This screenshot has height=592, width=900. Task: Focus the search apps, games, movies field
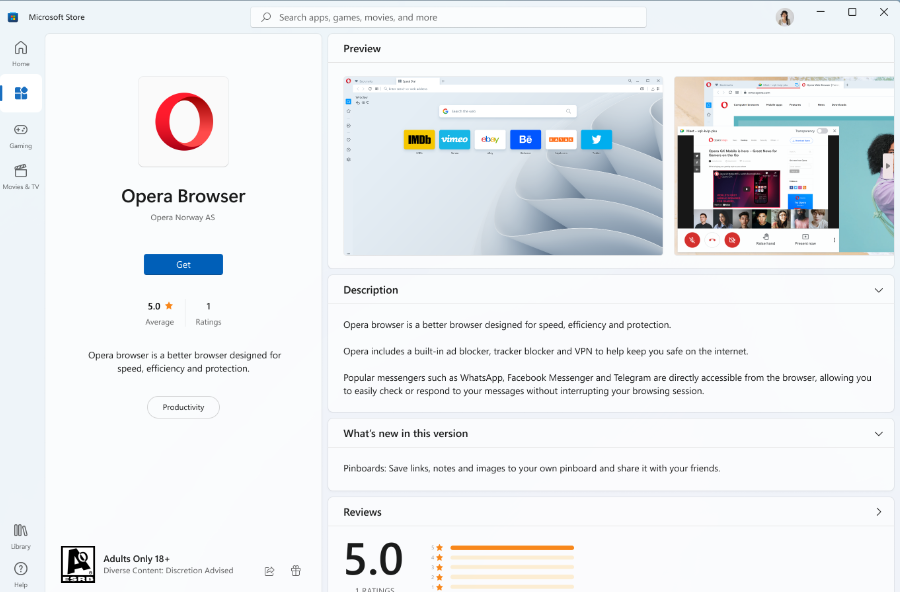point(448,17)
